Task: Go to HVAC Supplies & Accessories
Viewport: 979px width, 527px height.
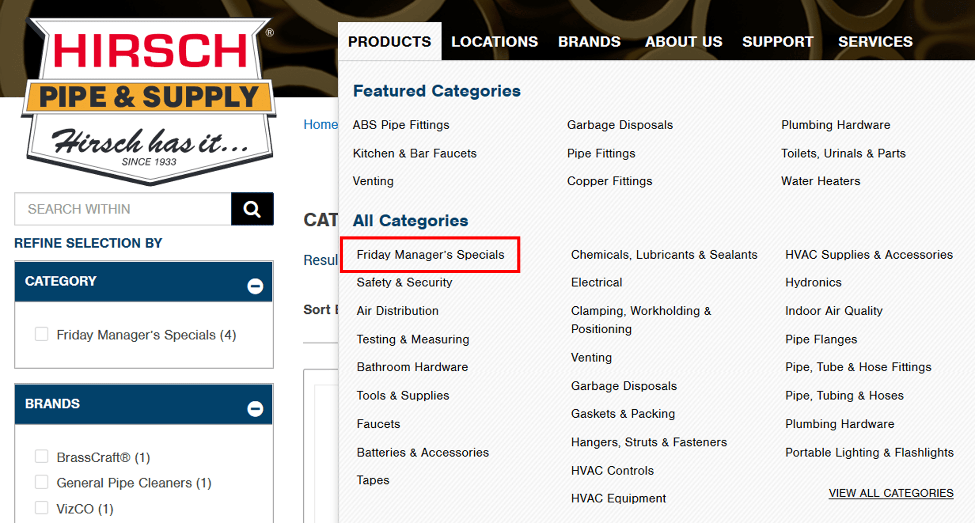Action: [x=868, y=255]
